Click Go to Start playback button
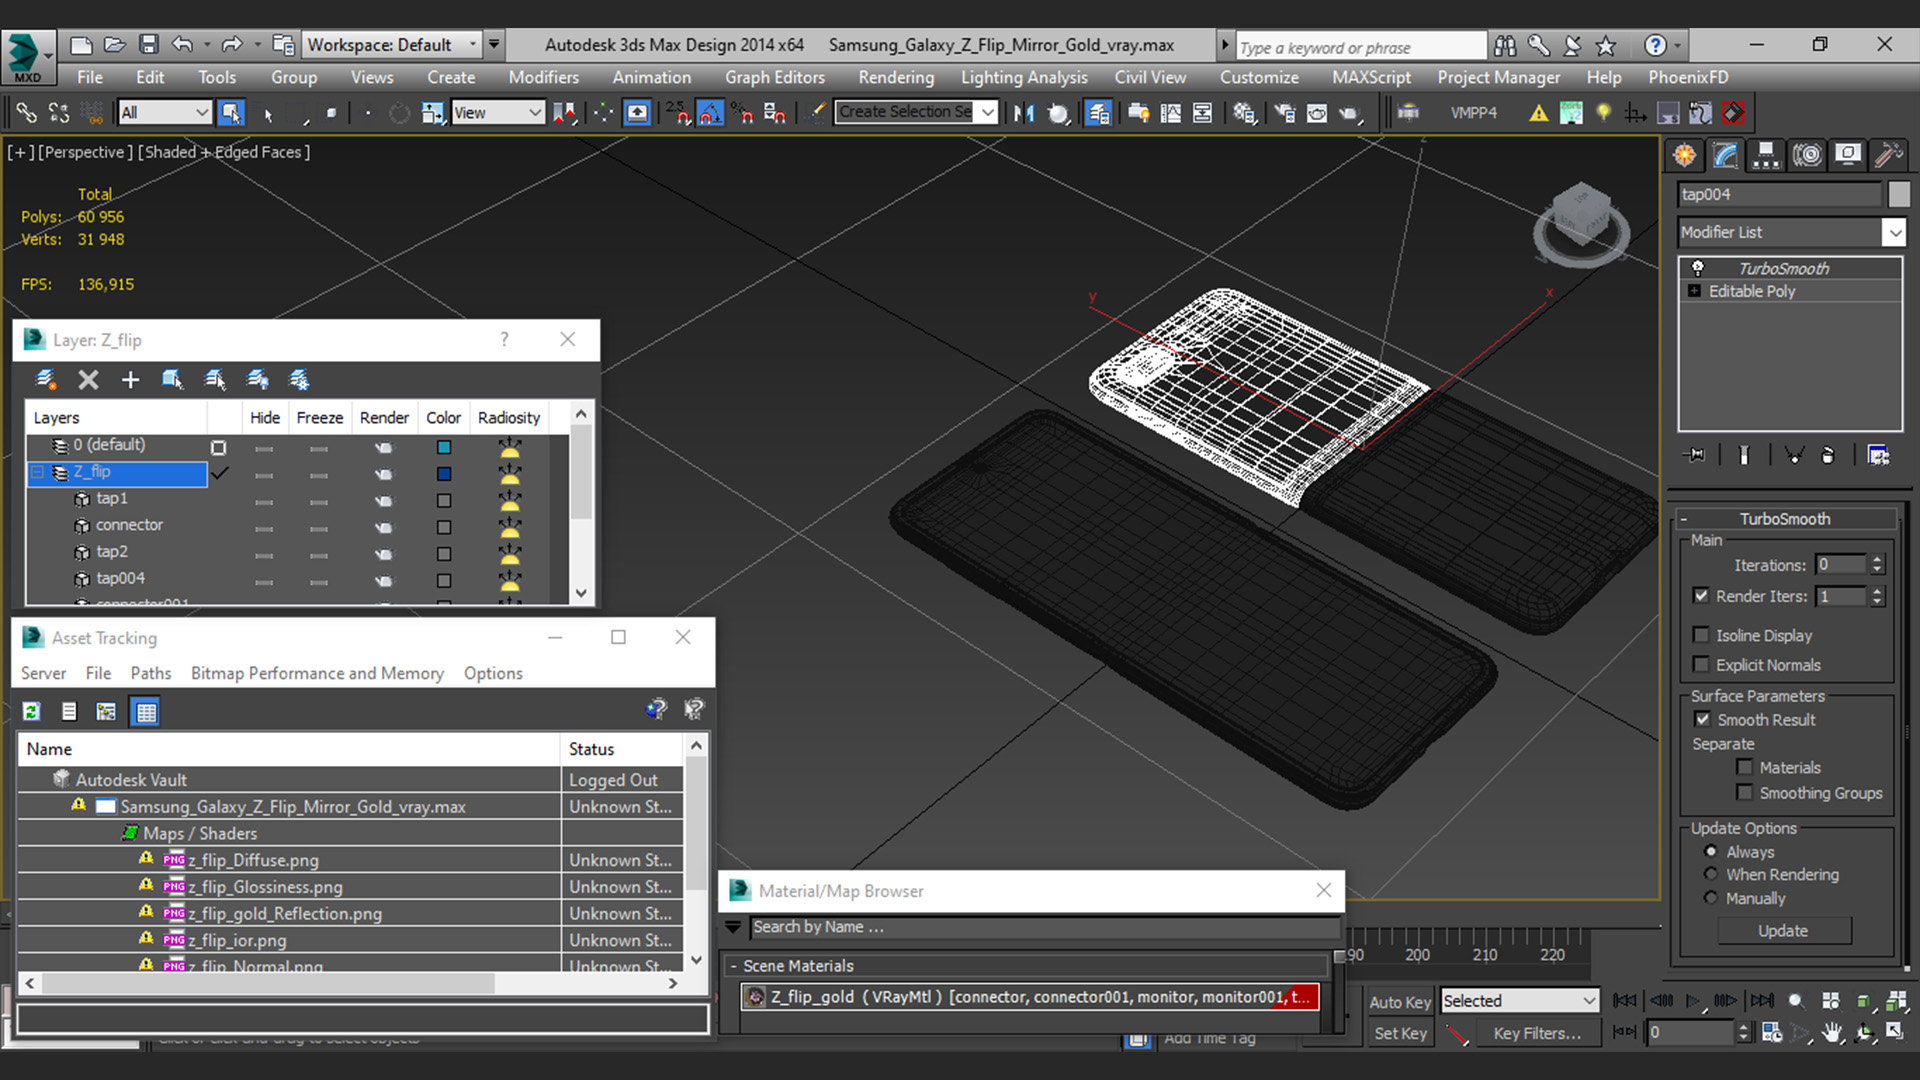Viewport: 1920px width, 1080px height. (x=1625, y=1001)
